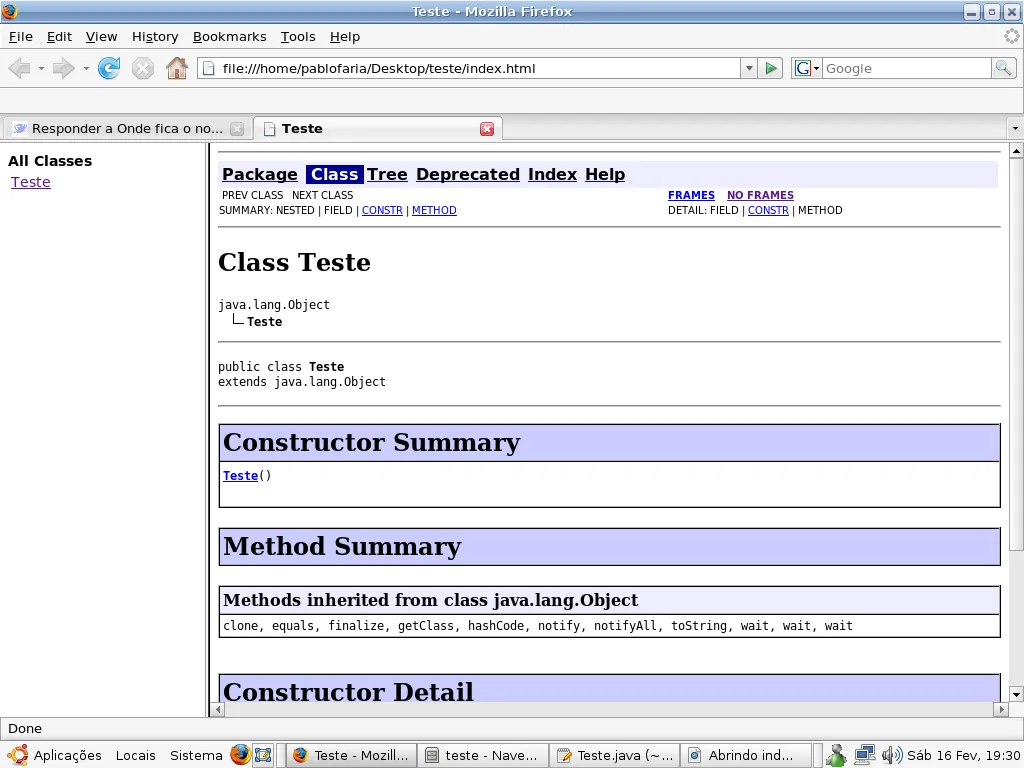Viewport: 1024px width, 768px height.
Task: Click the Stop loading button
Action: [142, 68]
